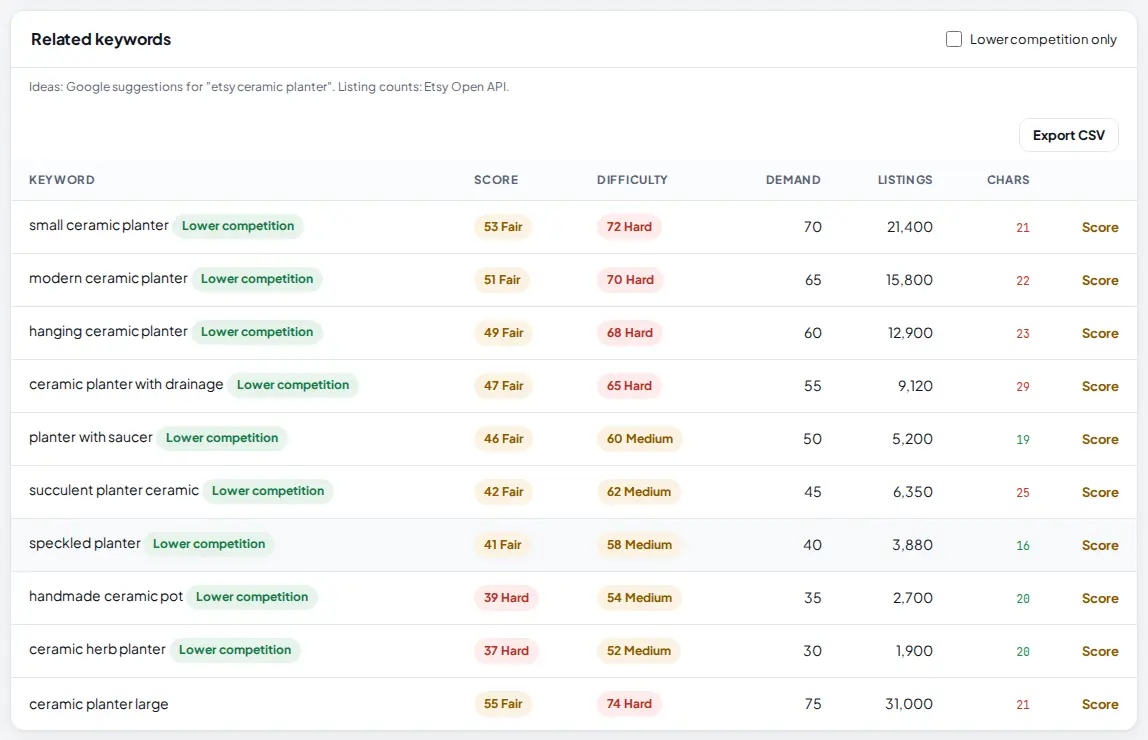Image resolution: width=1148 pixels, height=740 pixels.
Task: Click Score link for ceramic planter large
Action: 1100,704
